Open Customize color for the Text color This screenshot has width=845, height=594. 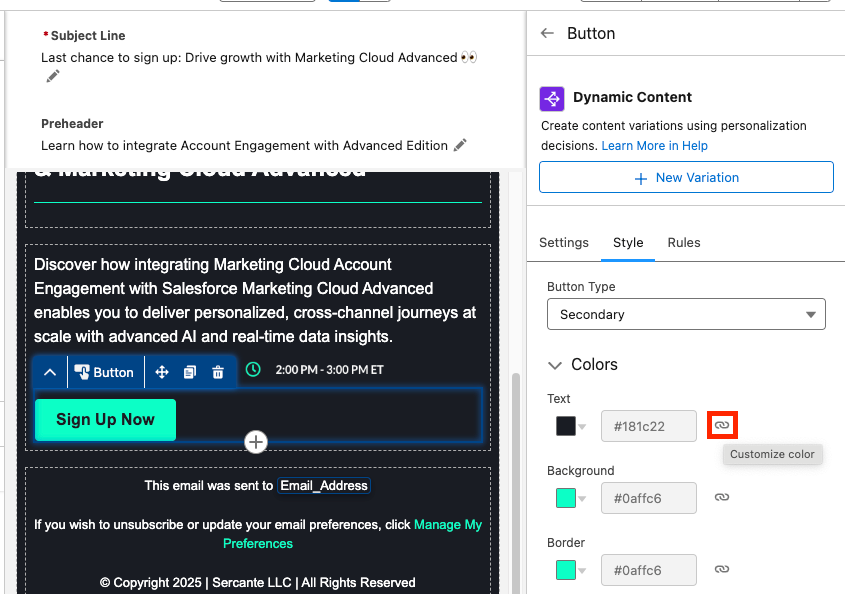(722, 425)
